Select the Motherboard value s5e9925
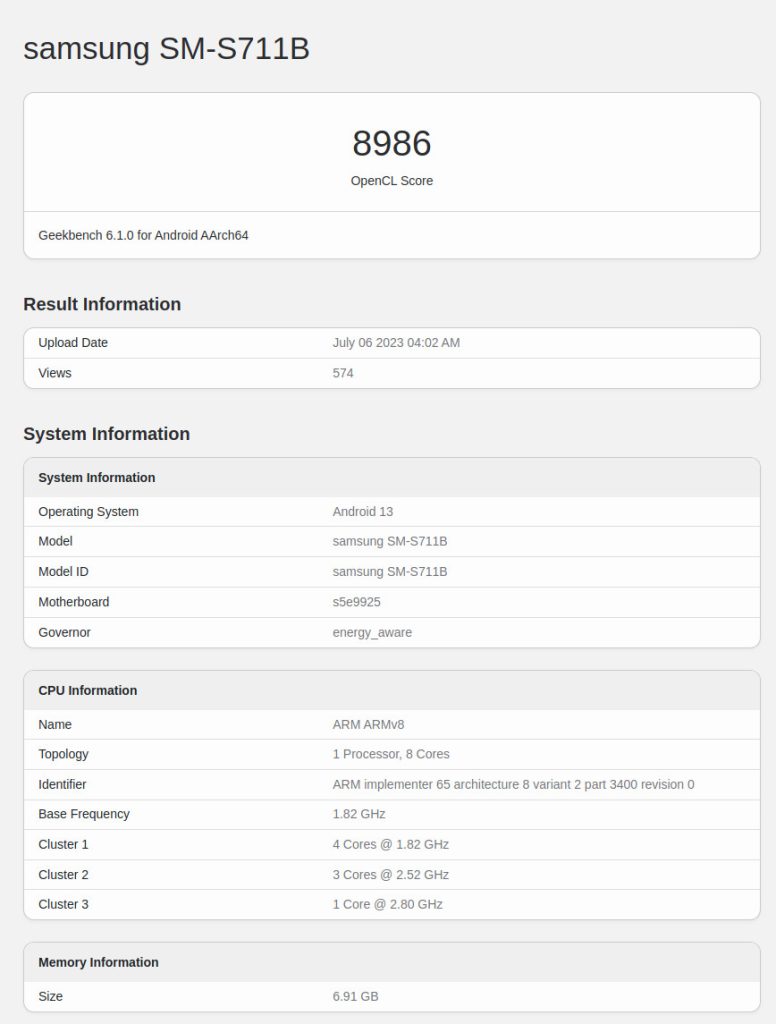776x1024 pixels. 357,602
